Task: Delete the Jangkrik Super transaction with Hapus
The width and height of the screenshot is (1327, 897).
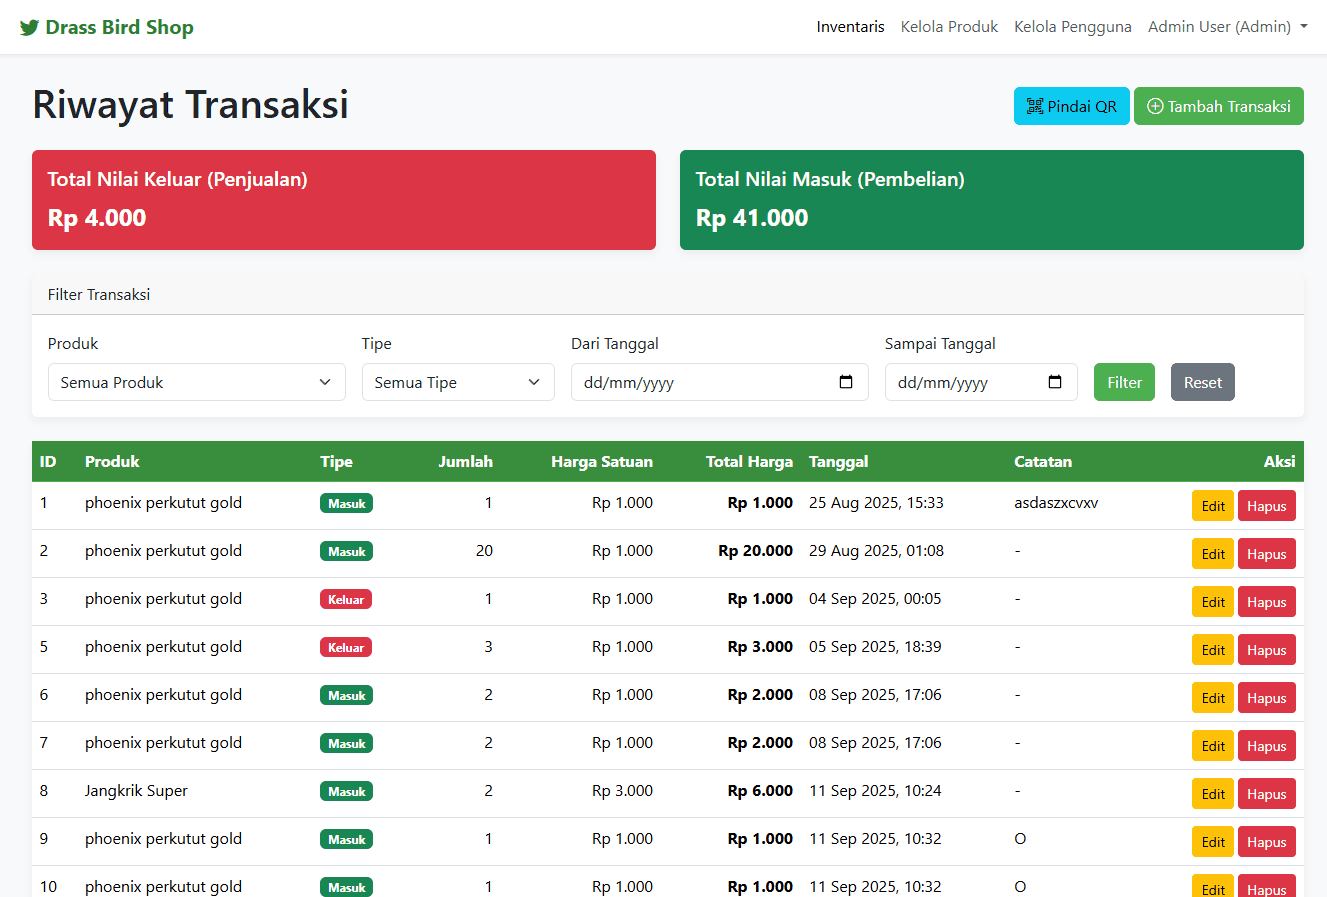Action: pyautogui.click(x=1266, y=793)
